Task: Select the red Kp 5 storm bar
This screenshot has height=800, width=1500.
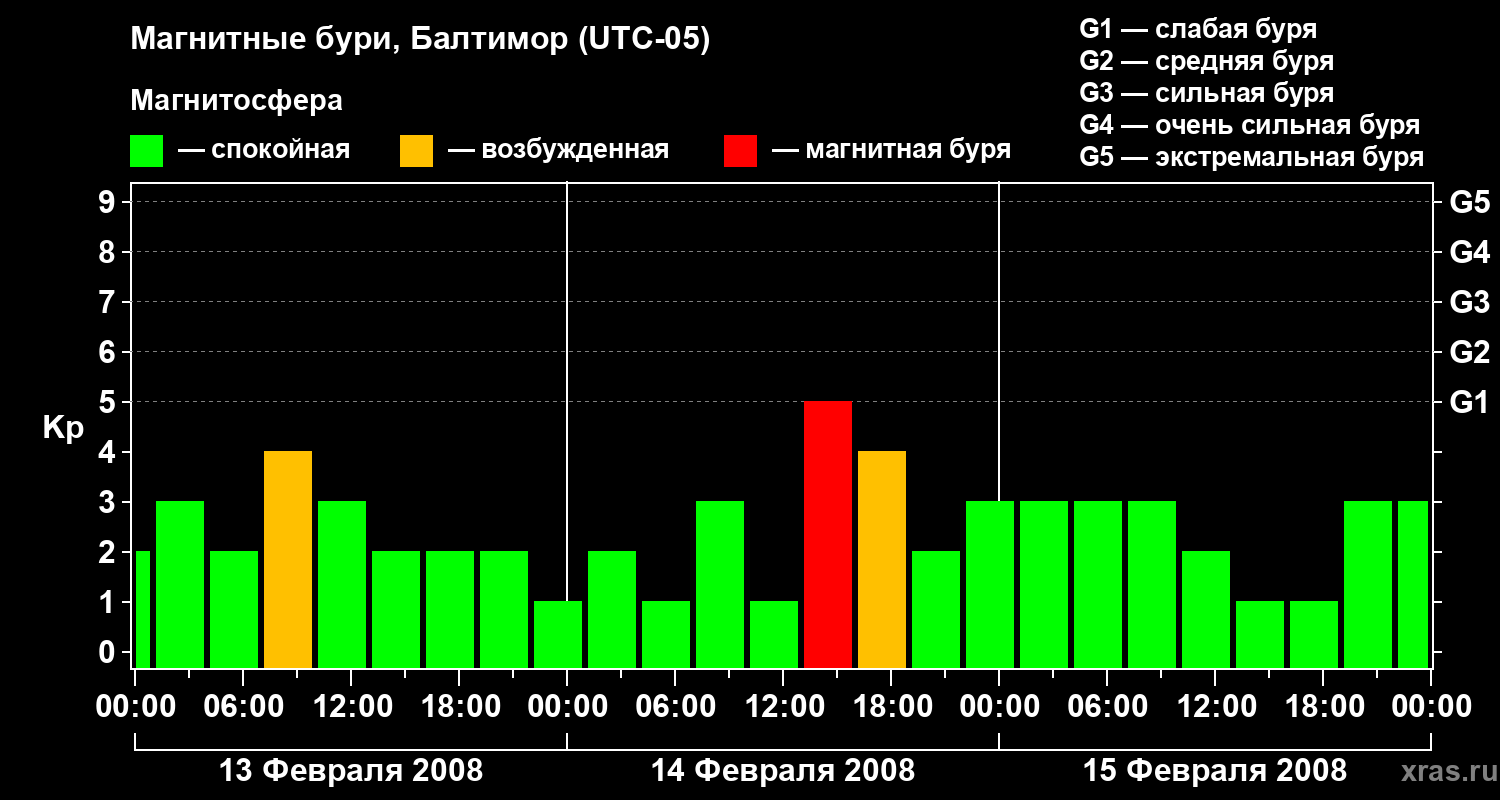Action: pyautogui.click(x=828, y=534)
